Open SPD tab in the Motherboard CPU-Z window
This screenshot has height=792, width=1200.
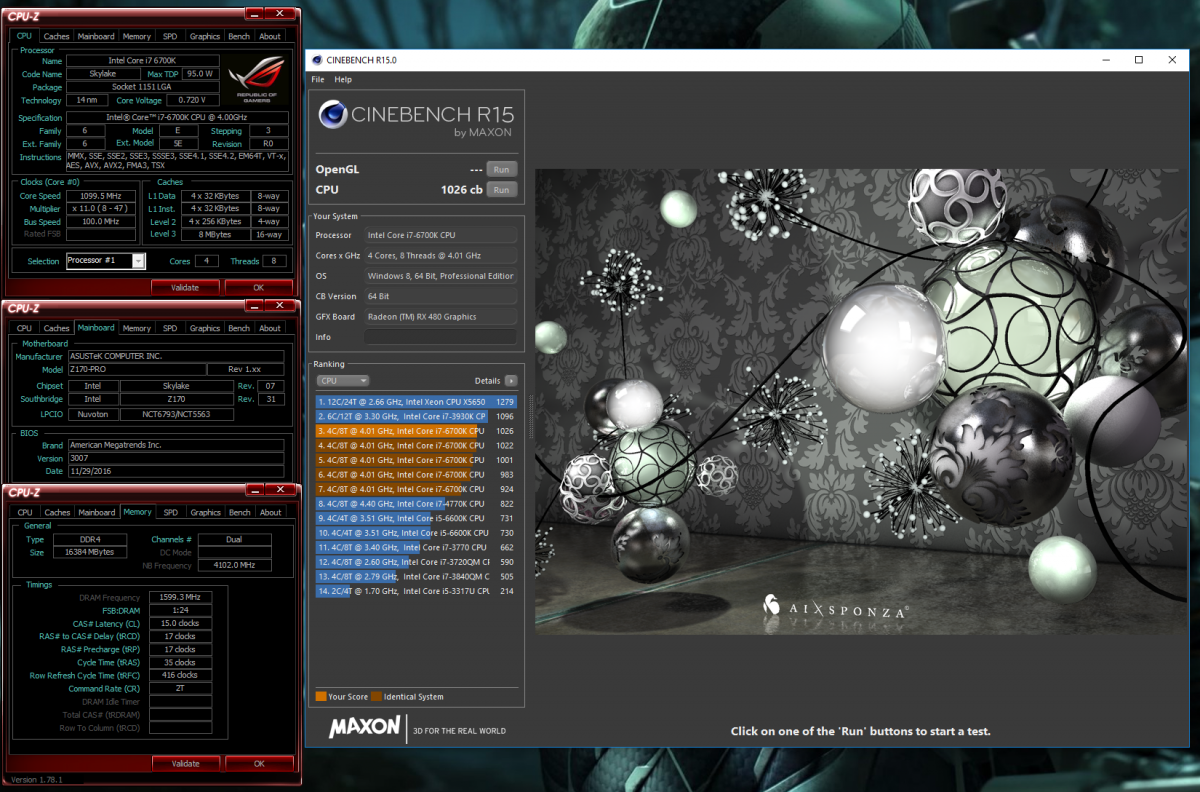170,328
